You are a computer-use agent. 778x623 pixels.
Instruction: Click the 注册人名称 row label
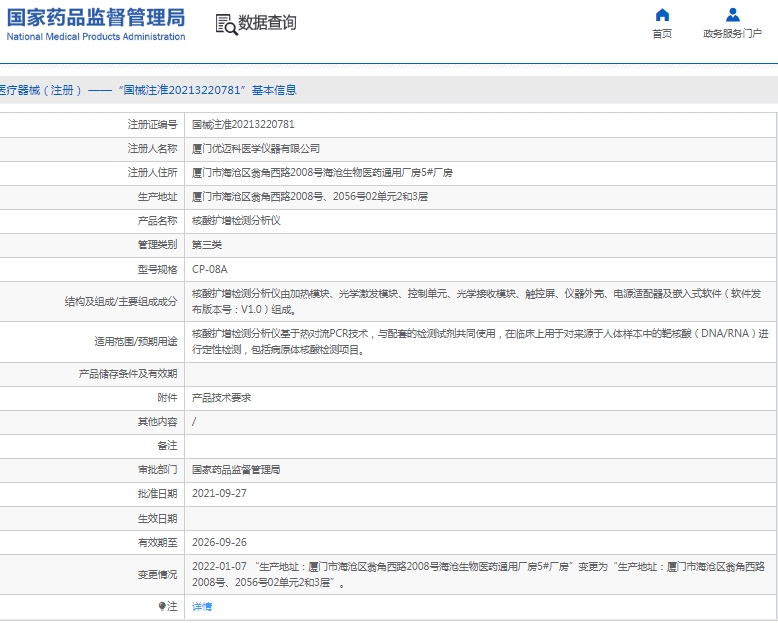point(152,149)
